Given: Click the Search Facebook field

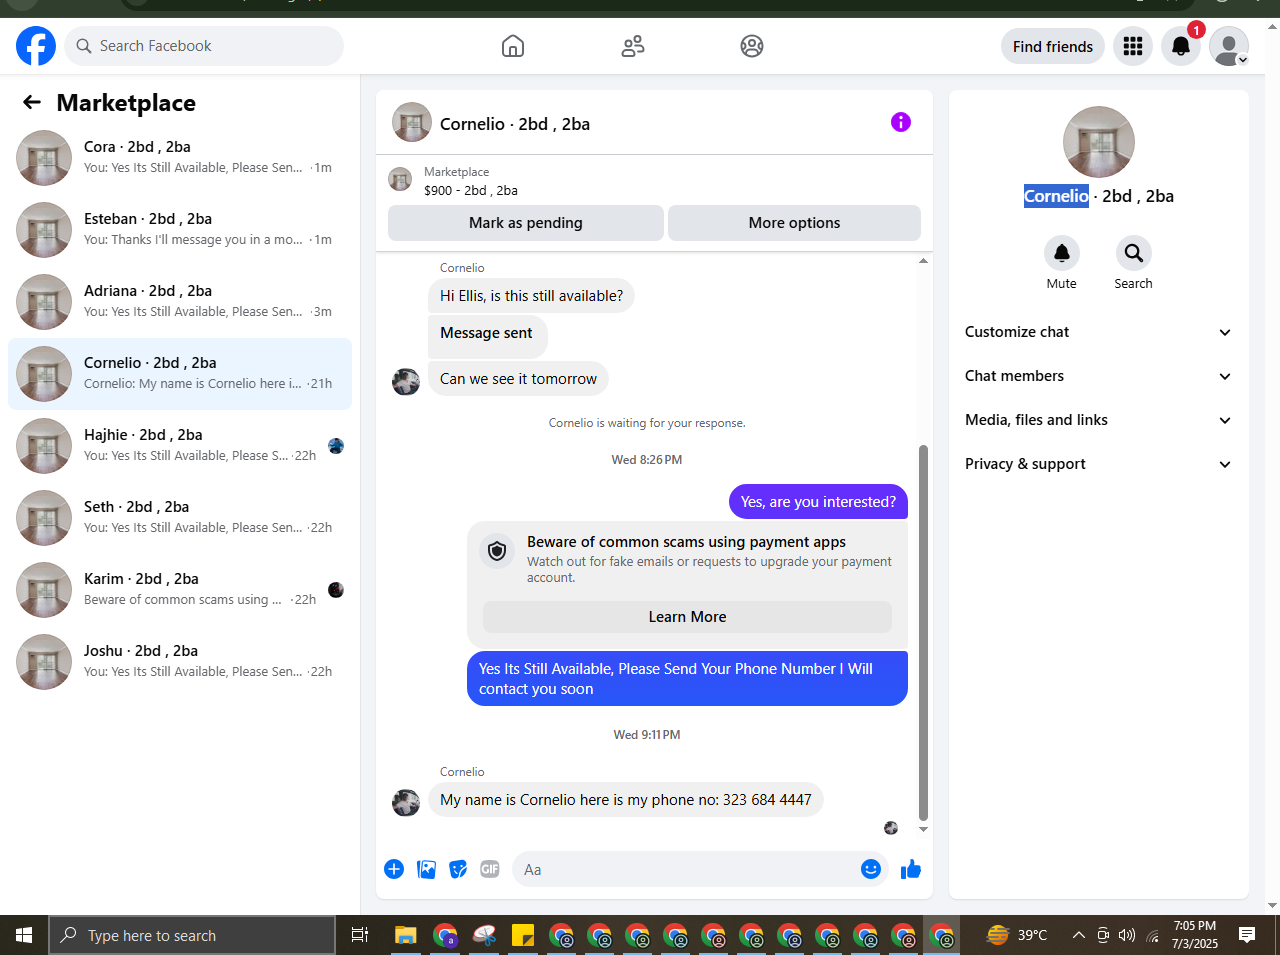Looking at the screenshot, I should 204,46.
